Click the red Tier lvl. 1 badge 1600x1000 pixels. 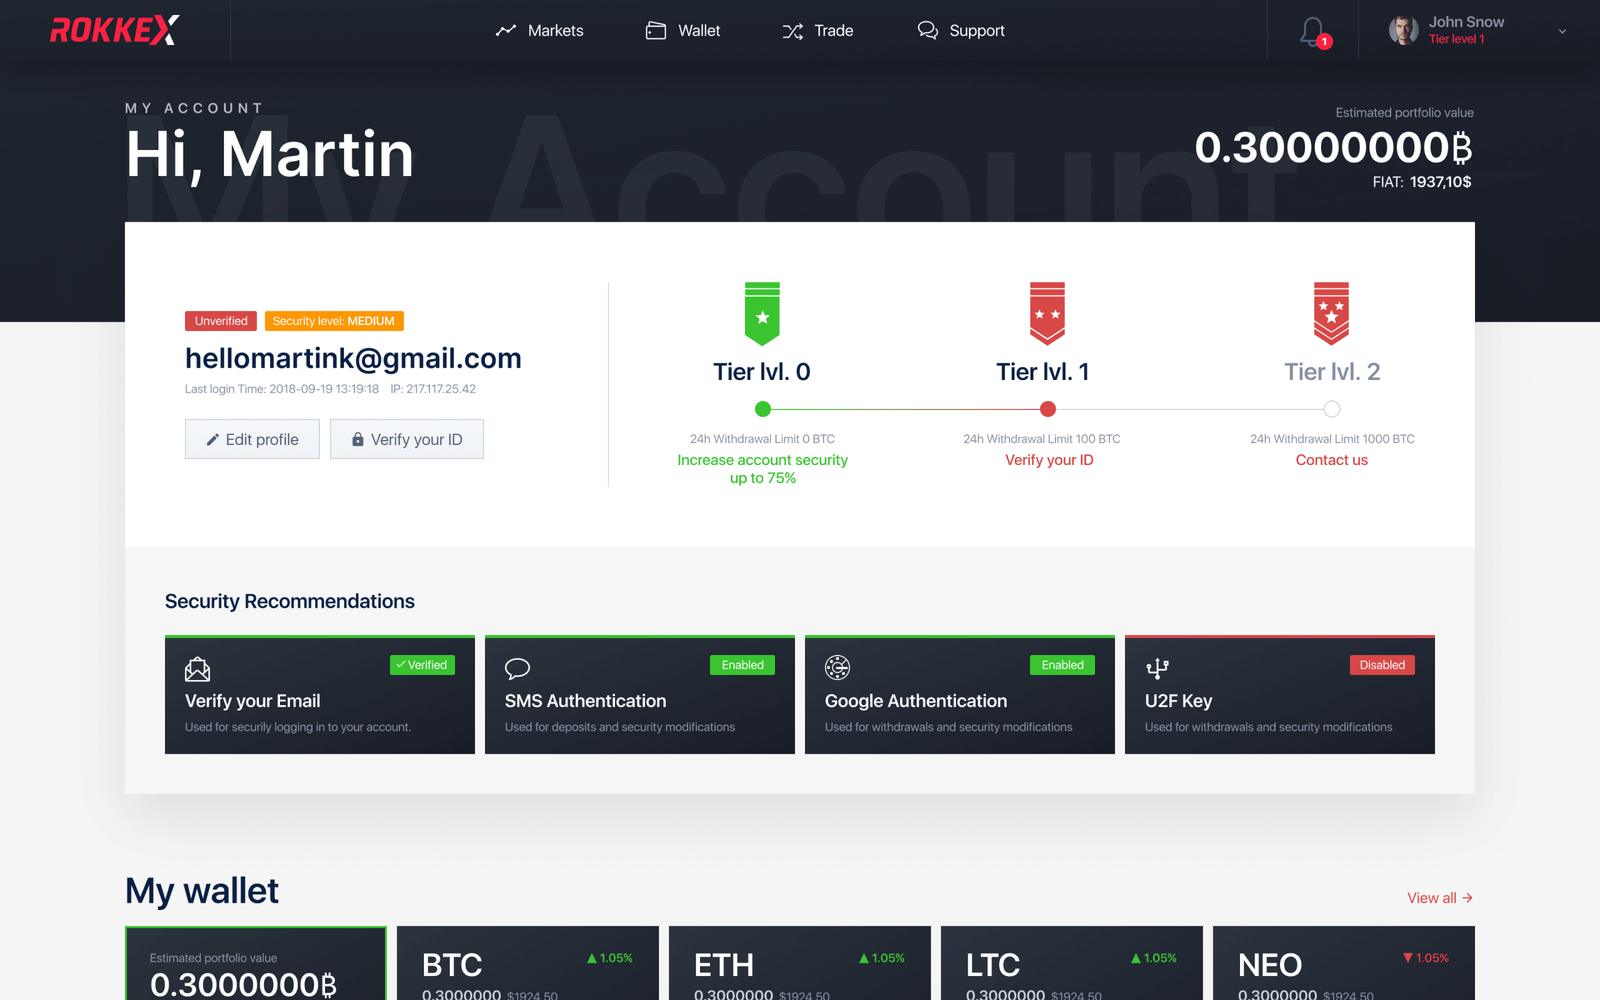click(1047, 313)
